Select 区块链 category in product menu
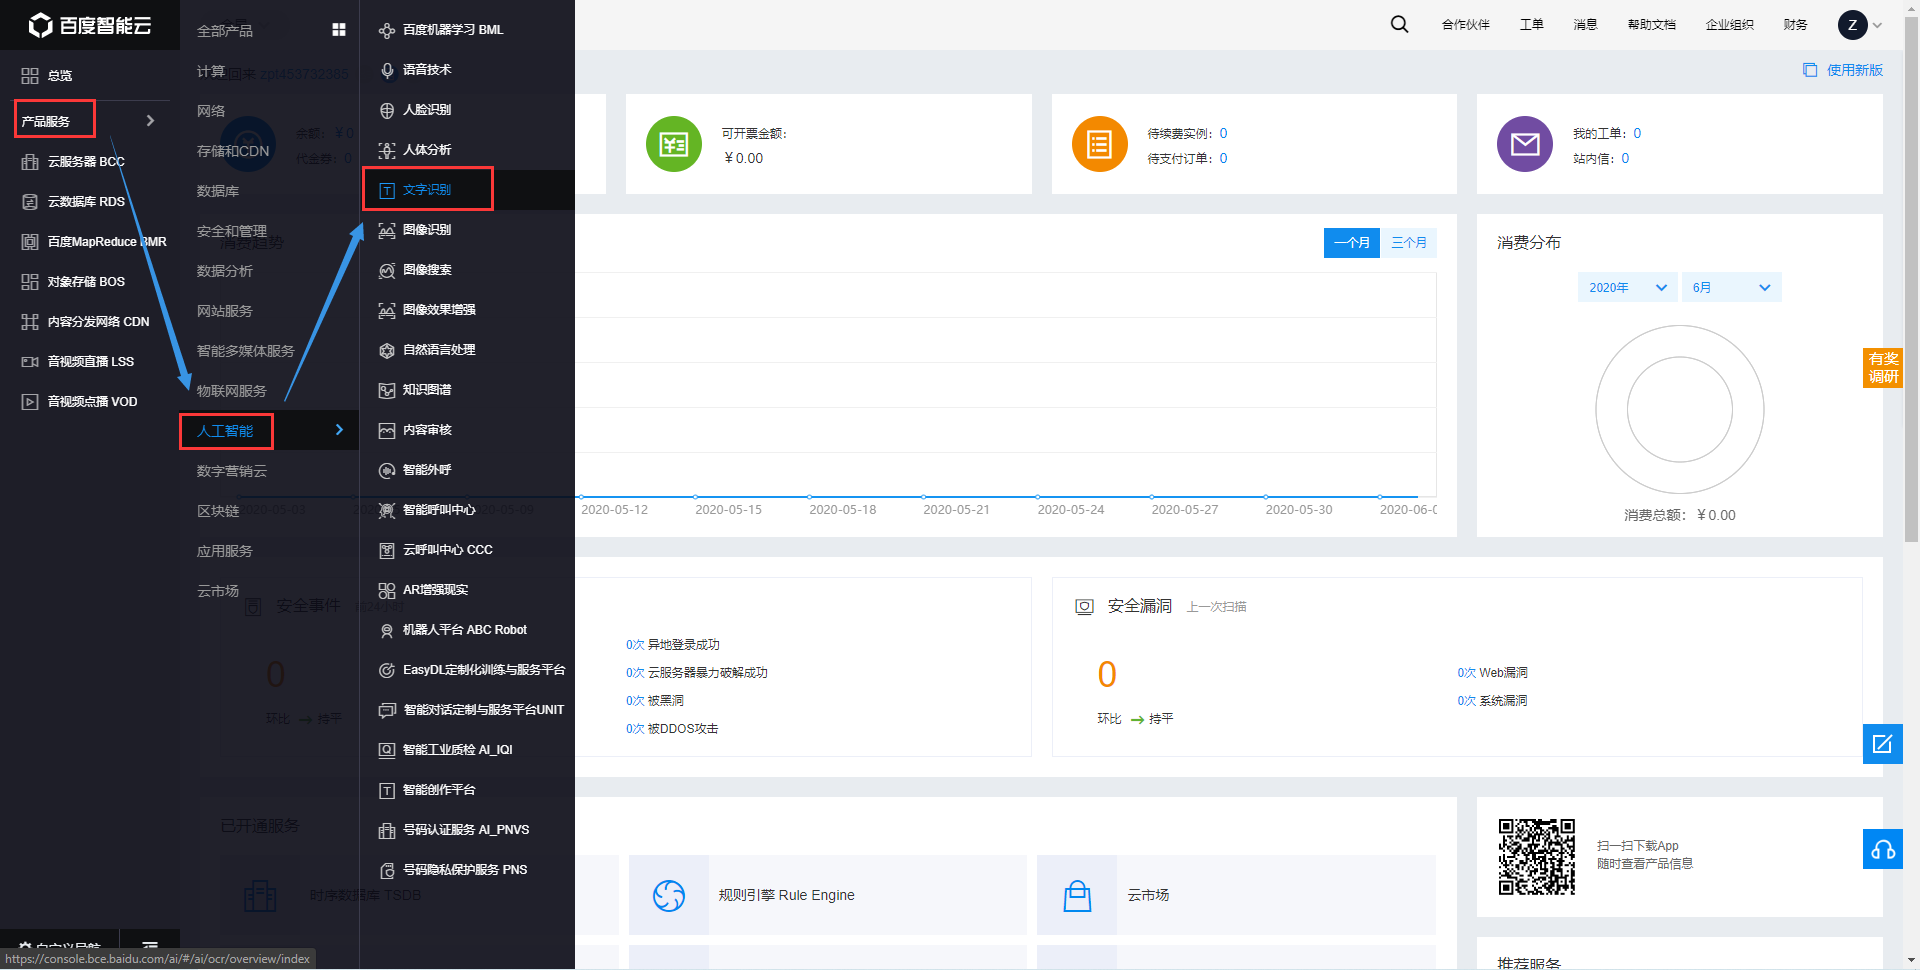This screenshot has height=970, width=1920. coord(218,511)
